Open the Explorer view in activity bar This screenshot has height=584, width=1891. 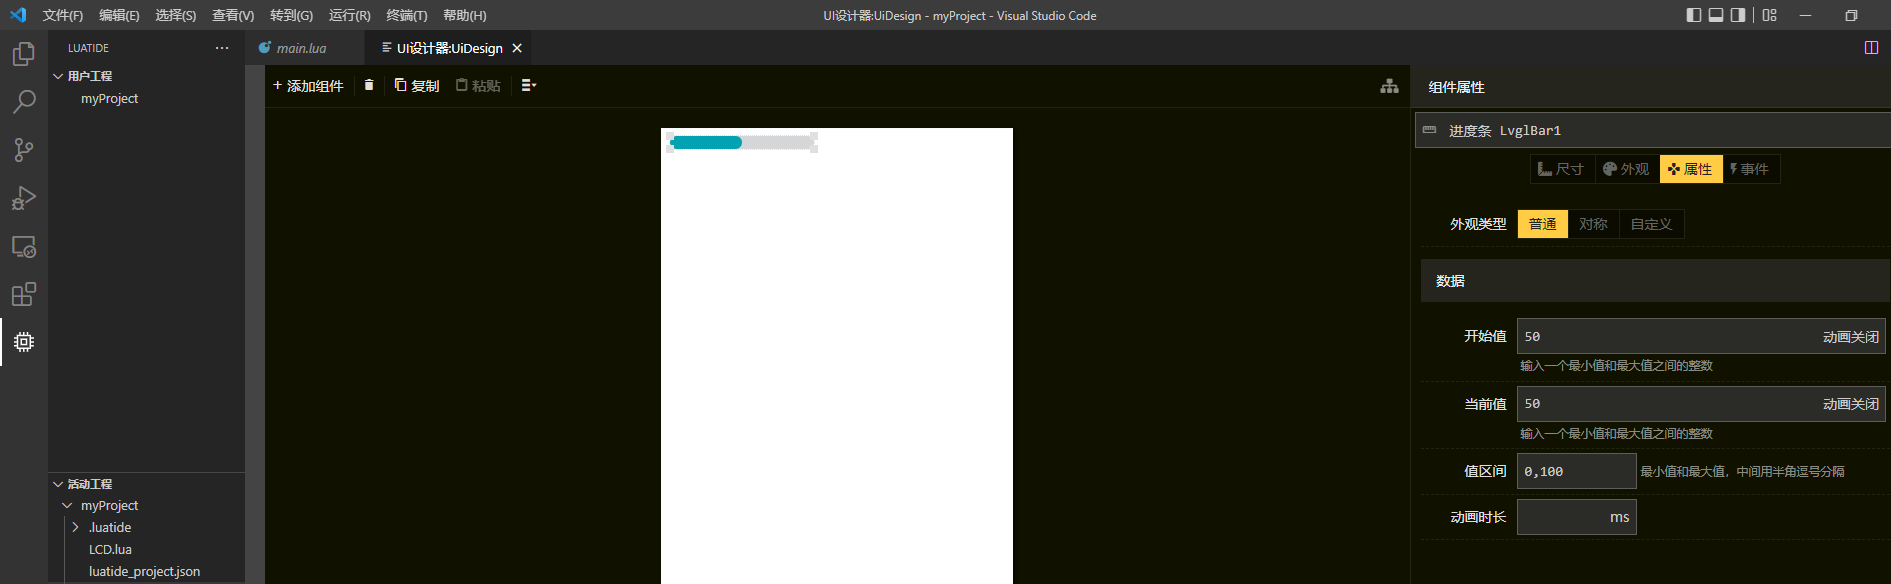24,54
